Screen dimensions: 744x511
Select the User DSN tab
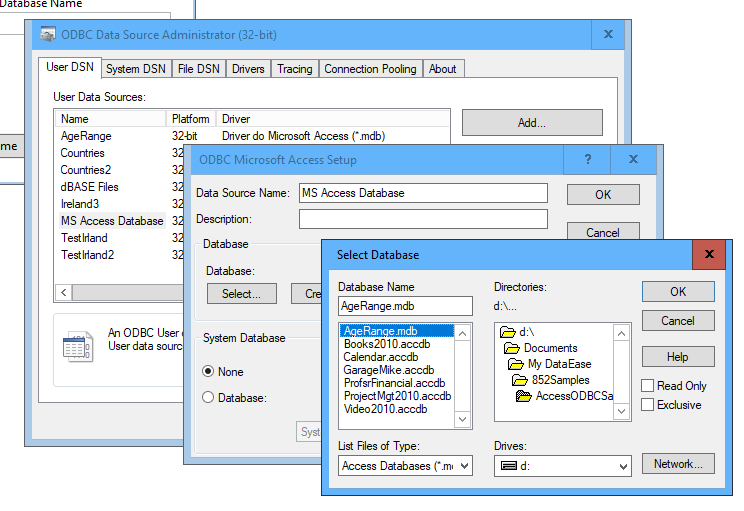coord(70,67)
